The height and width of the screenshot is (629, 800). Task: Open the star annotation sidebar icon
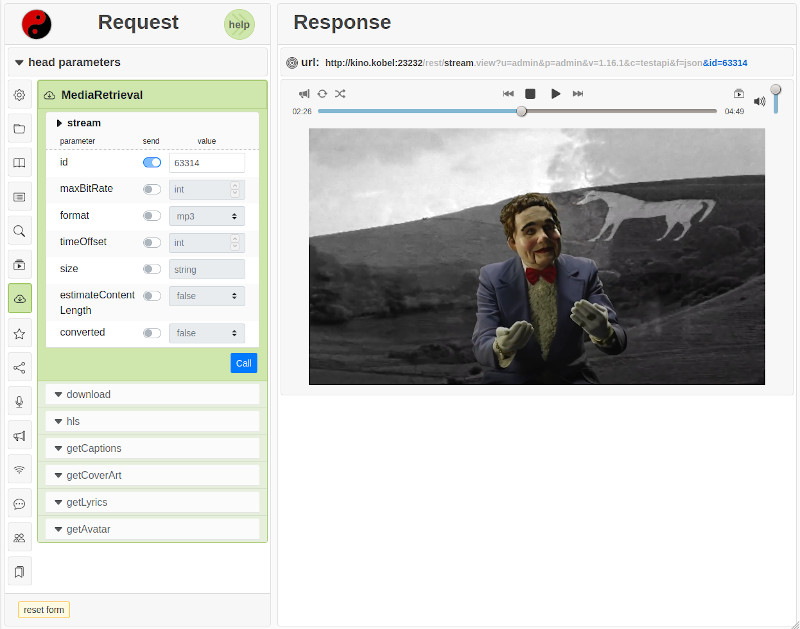19,334
